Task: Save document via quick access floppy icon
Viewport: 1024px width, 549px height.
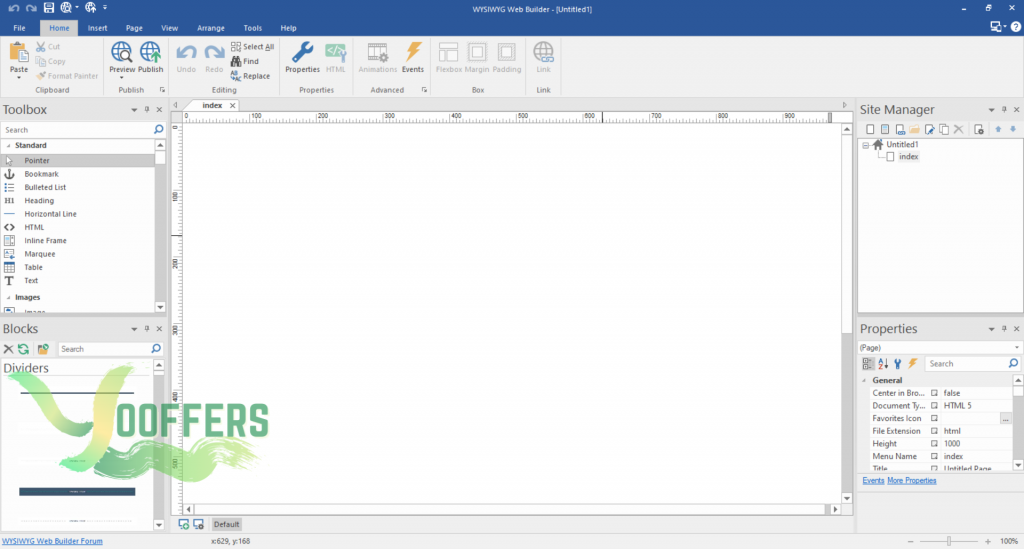Action: [x=48, y=8]
